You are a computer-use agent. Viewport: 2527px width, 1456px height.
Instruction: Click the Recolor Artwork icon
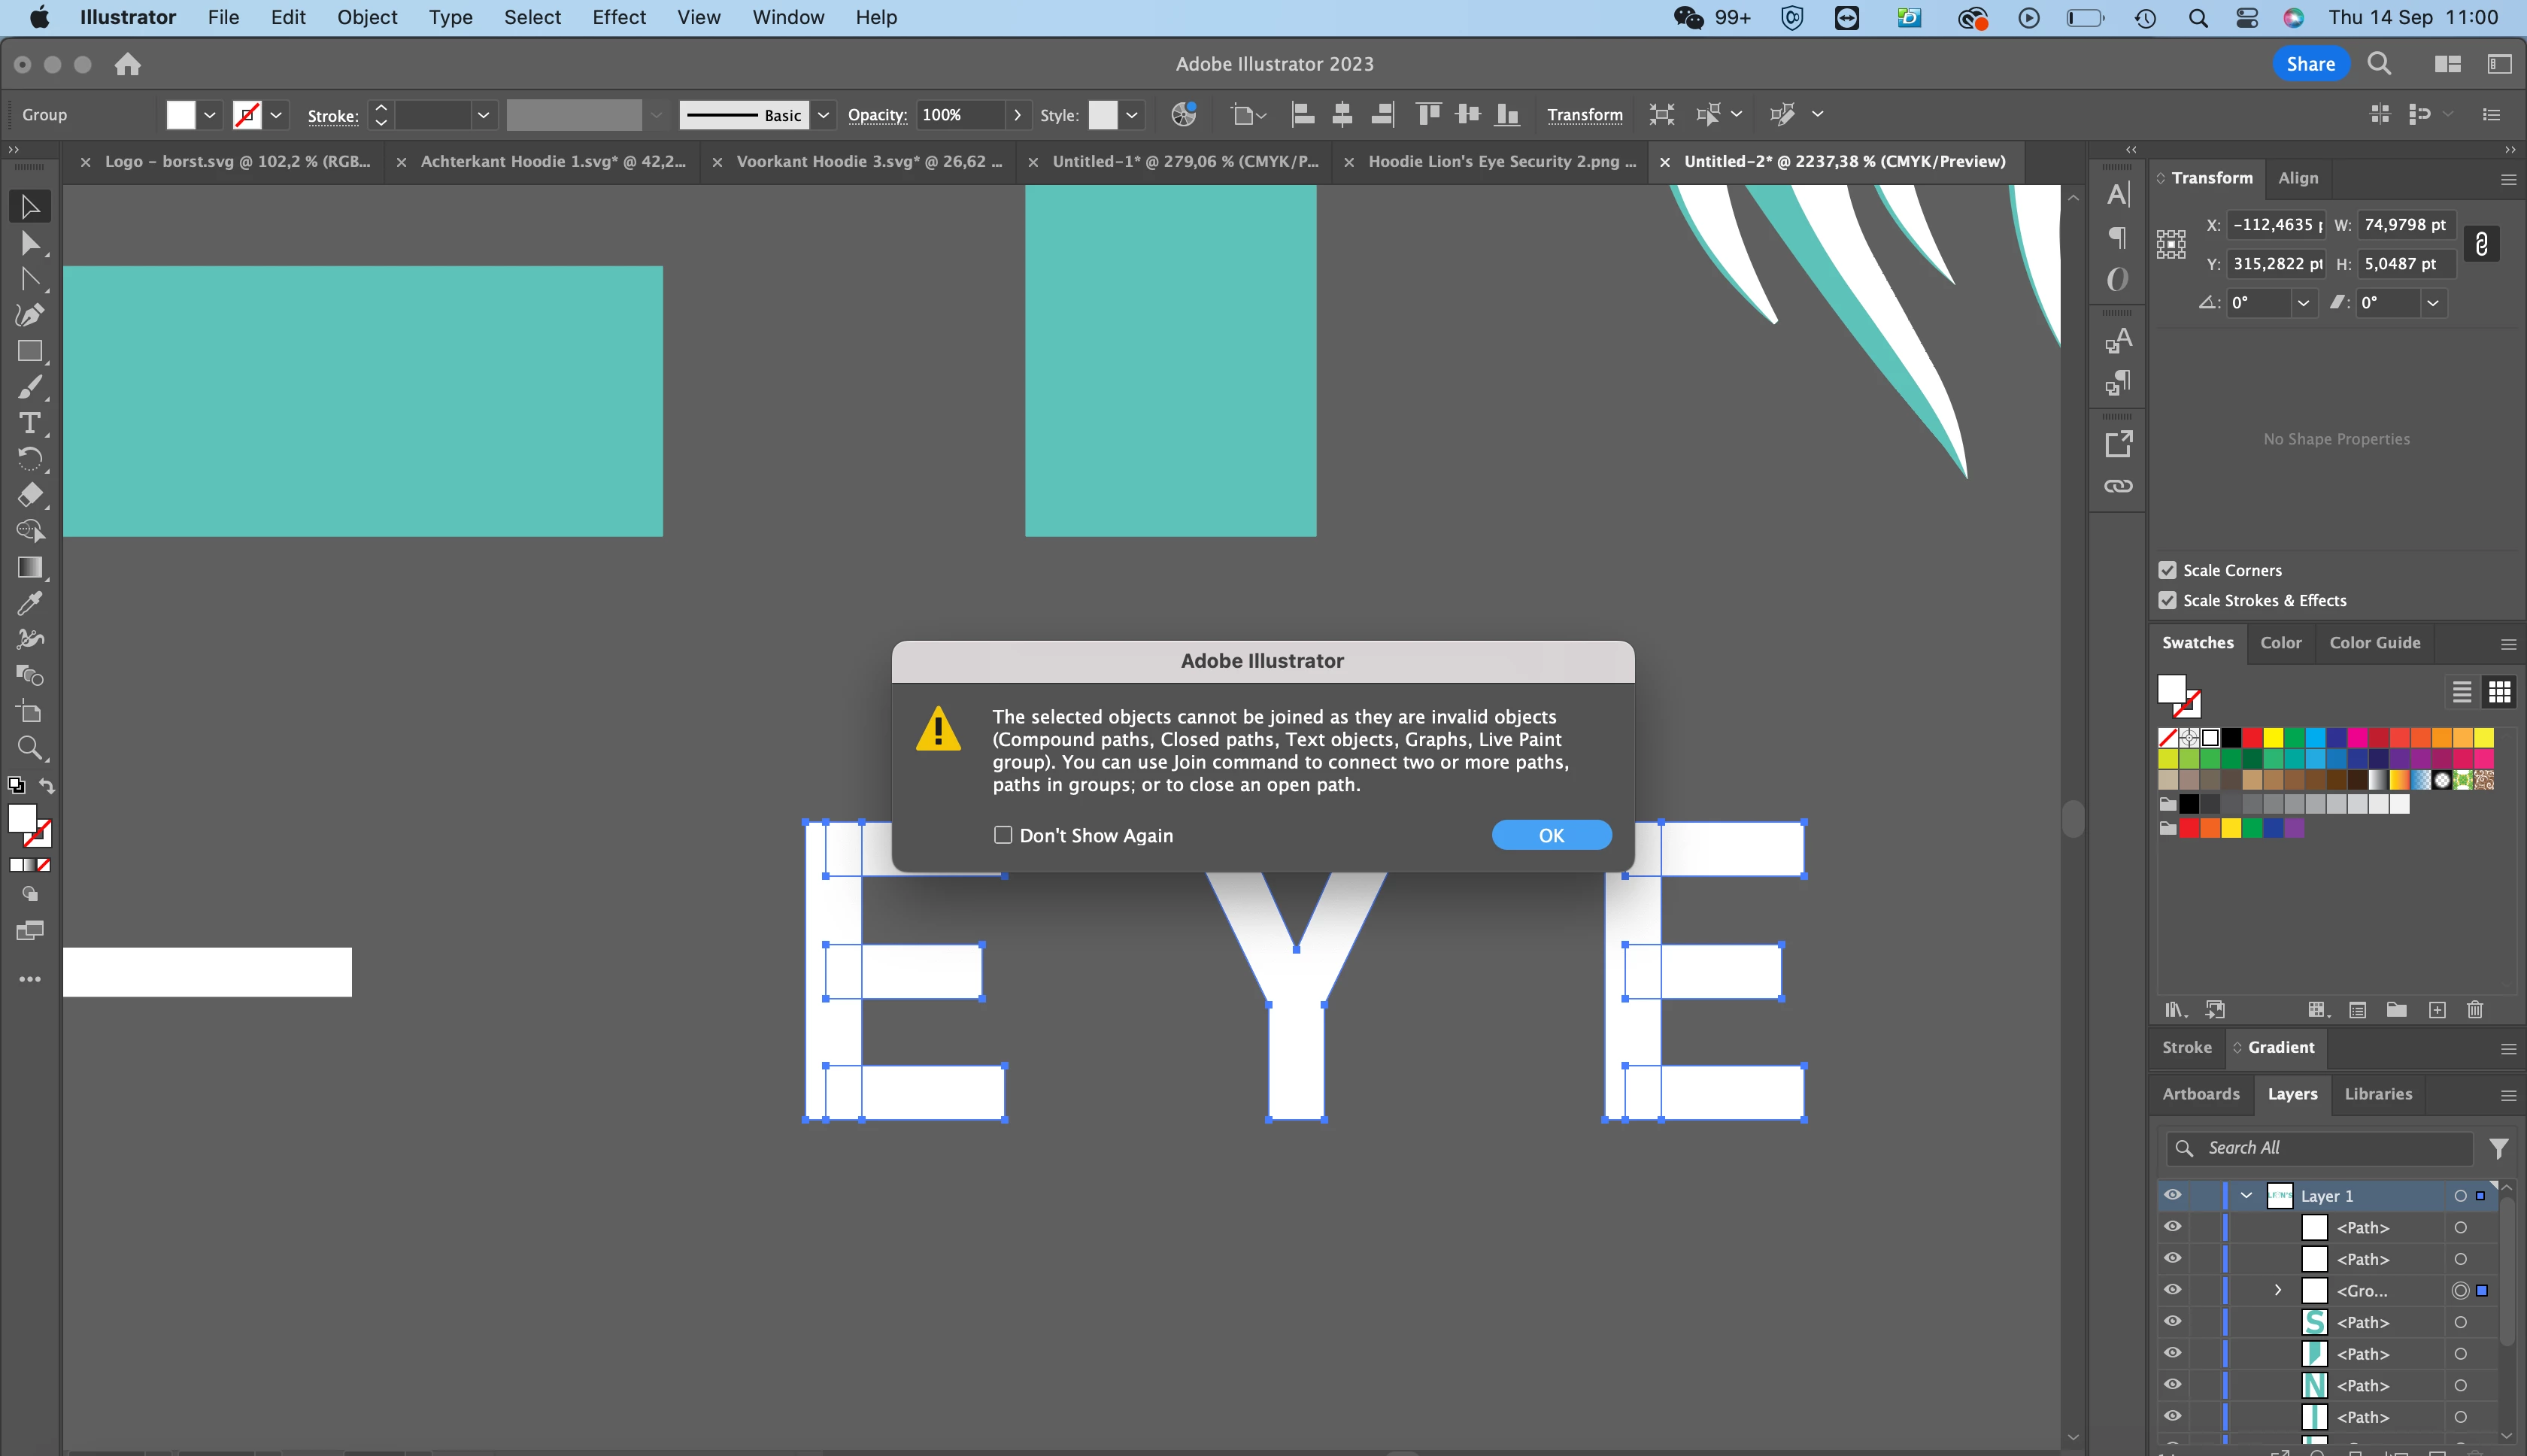(1183, 115)
